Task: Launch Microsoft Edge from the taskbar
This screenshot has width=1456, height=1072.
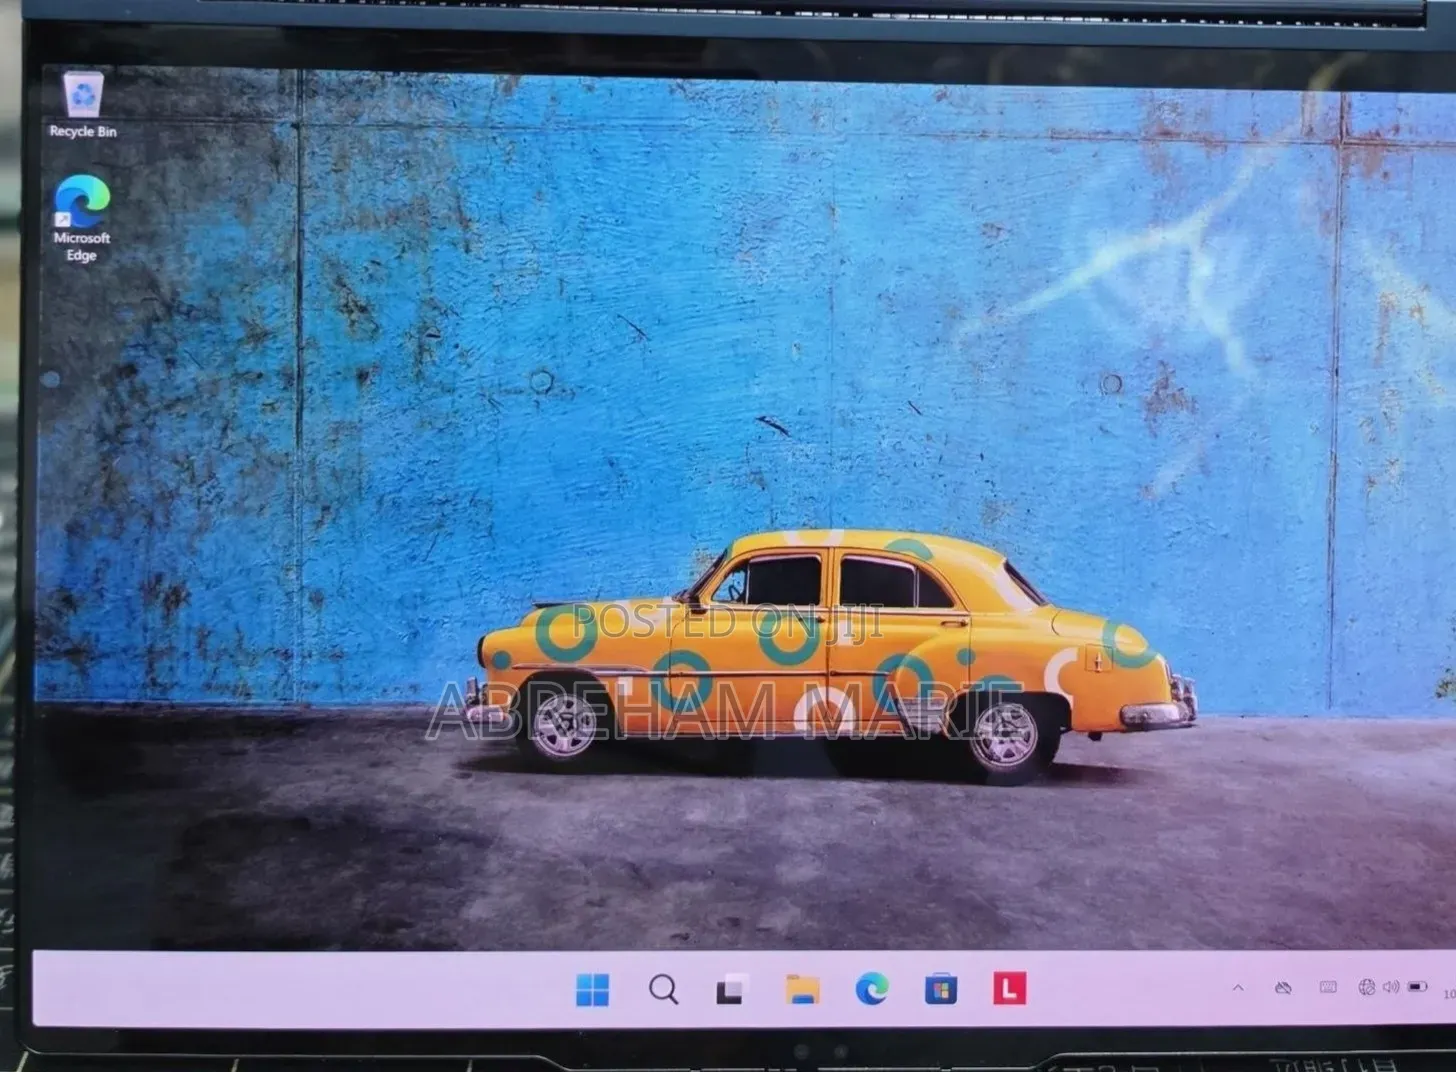Action: [x=872, y=990]
